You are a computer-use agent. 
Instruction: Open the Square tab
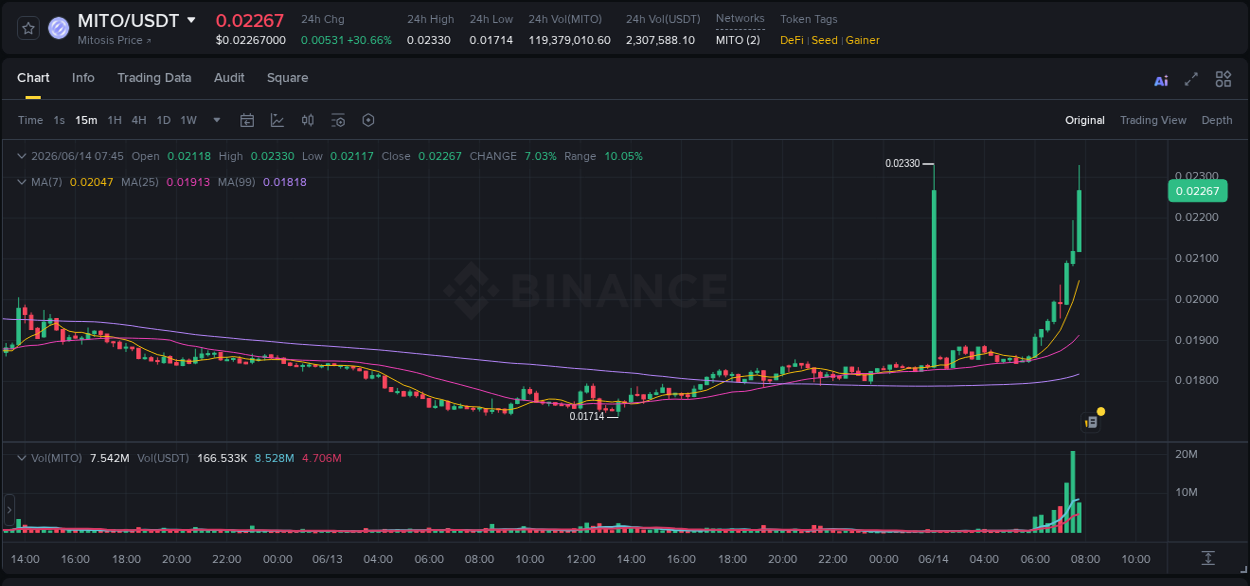click(x=287, y=78)
